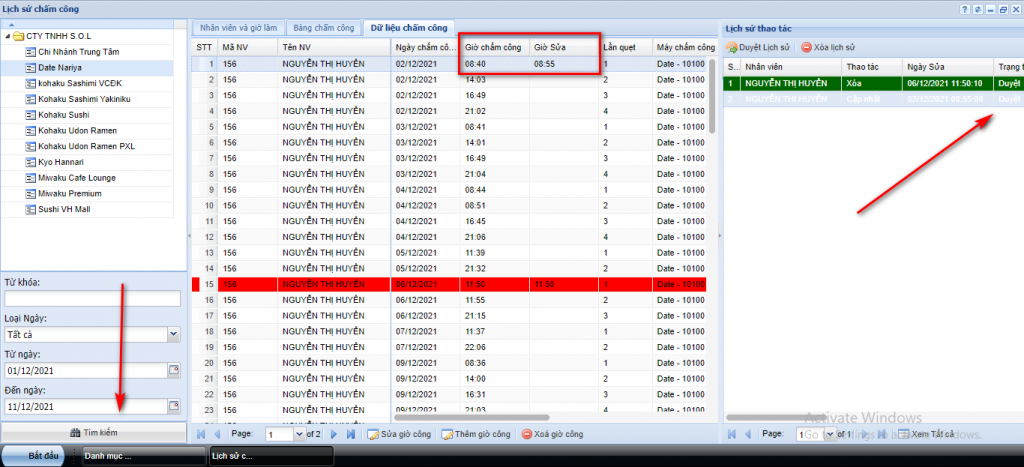
Task: Sort by Mã NV column header
Action: pos(248,47)
